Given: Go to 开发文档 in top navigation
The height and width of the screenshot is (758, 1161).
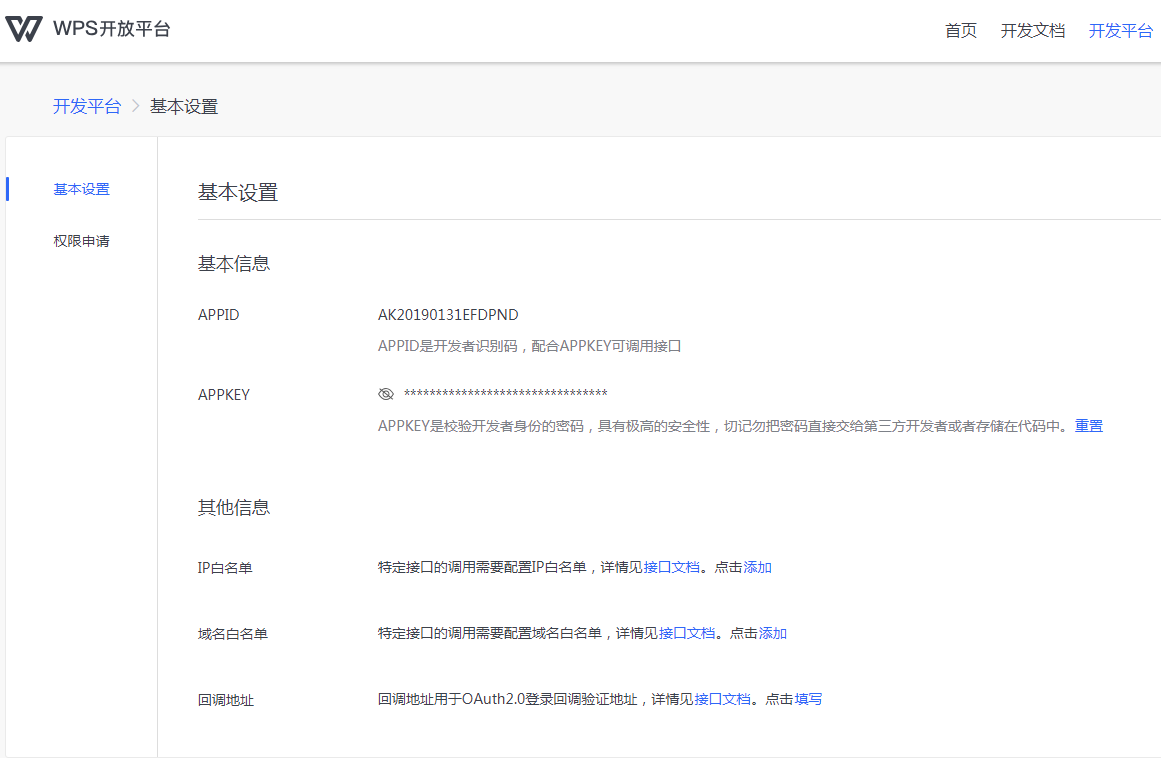Looking at the screenshot, I should coord(1032,31).
